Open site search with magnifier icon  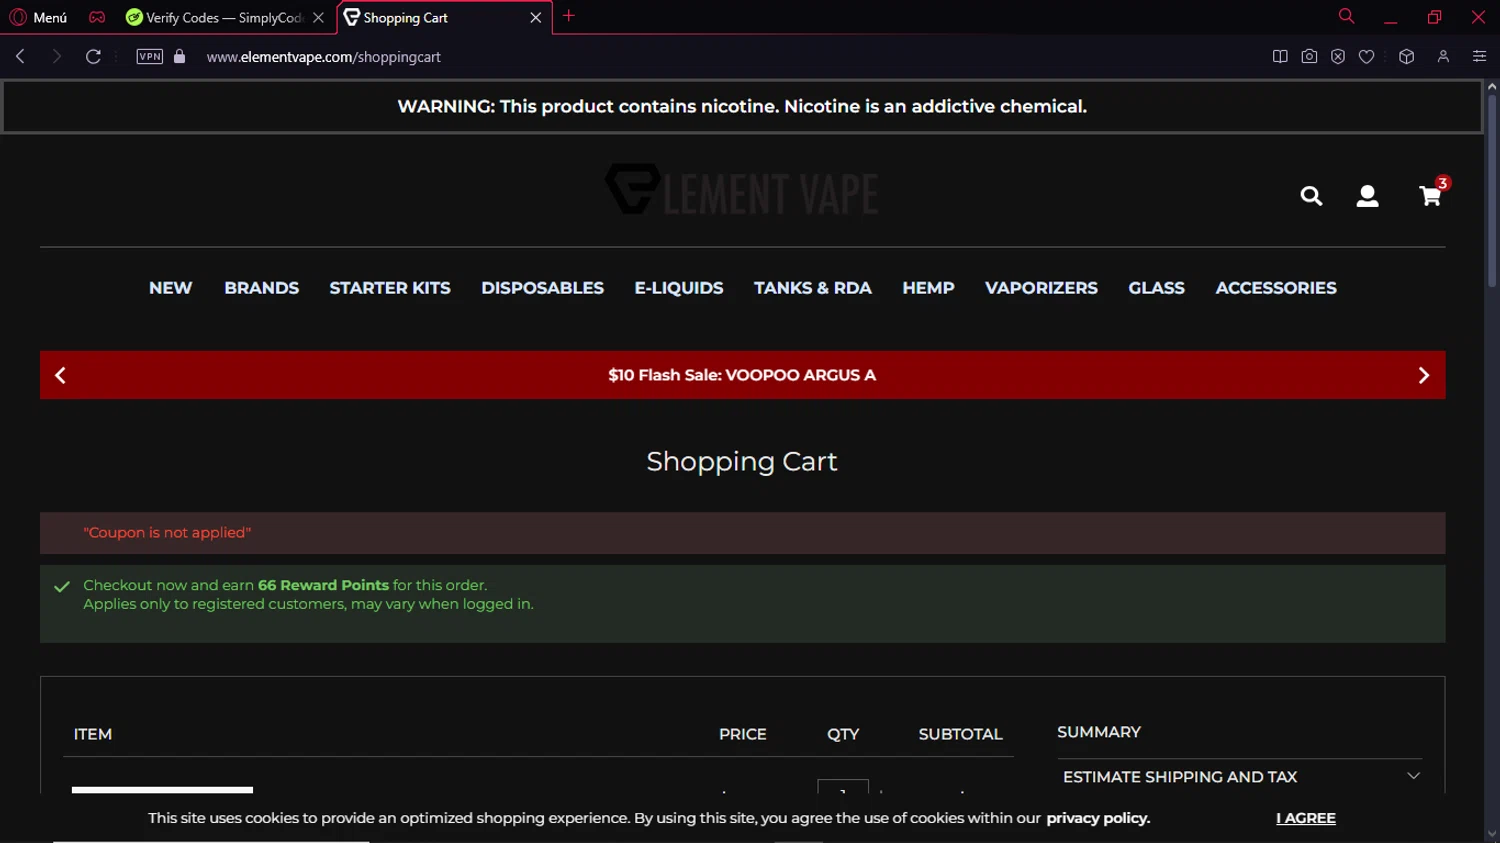[x=1311, y=196]
